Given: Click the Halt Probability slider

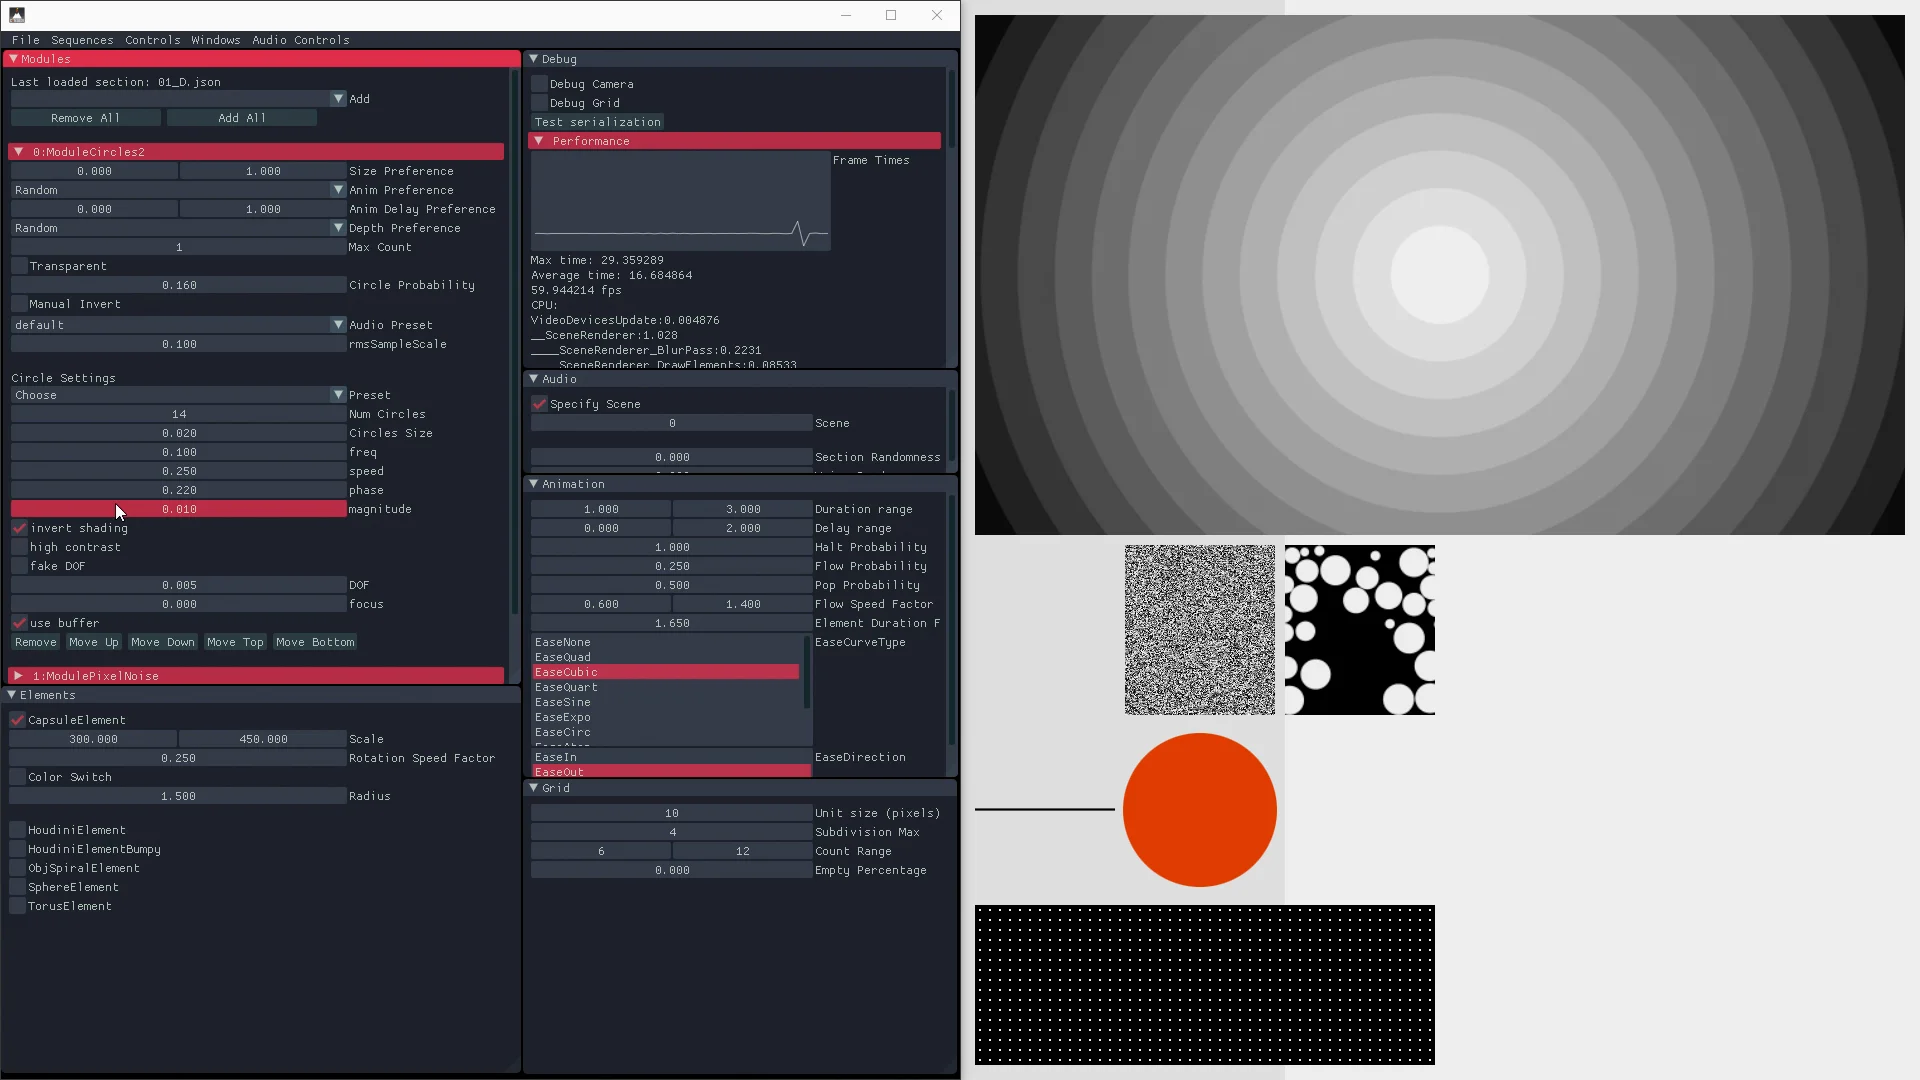Looking at the screenshot, I should pyautogui.click(x=671, y=547).
